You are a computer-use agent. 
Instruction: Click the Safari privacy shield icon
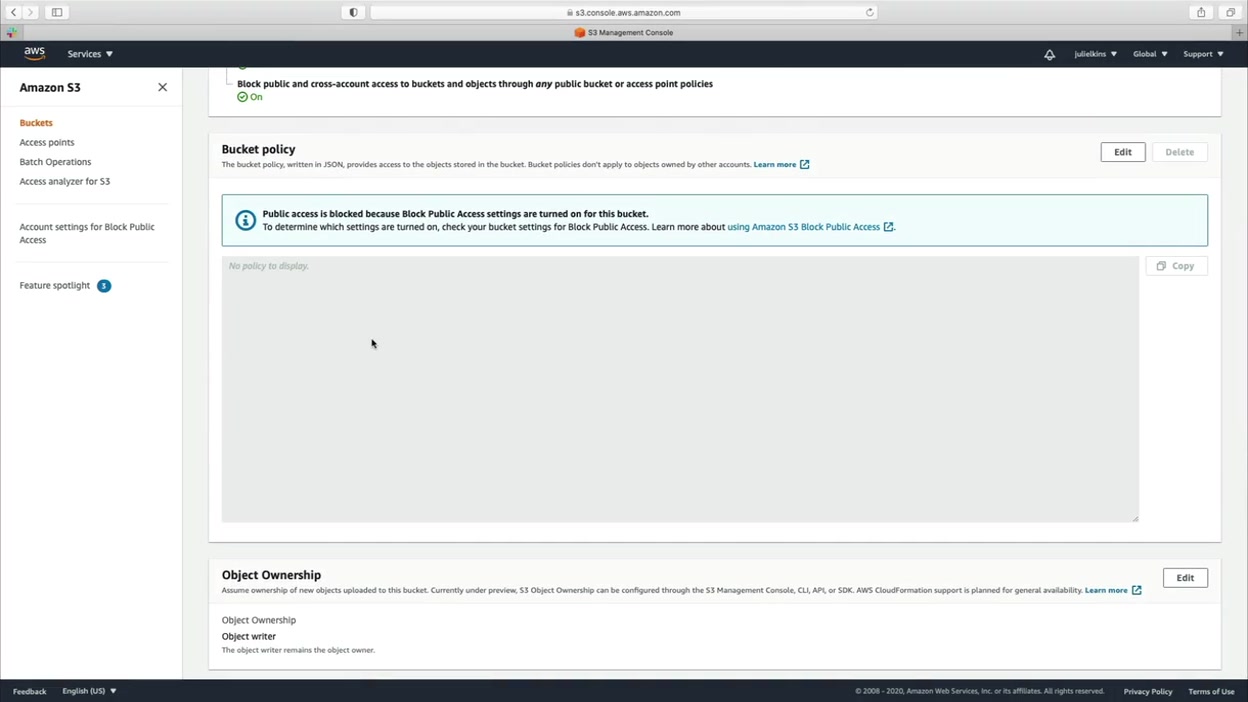pos(354,12)
